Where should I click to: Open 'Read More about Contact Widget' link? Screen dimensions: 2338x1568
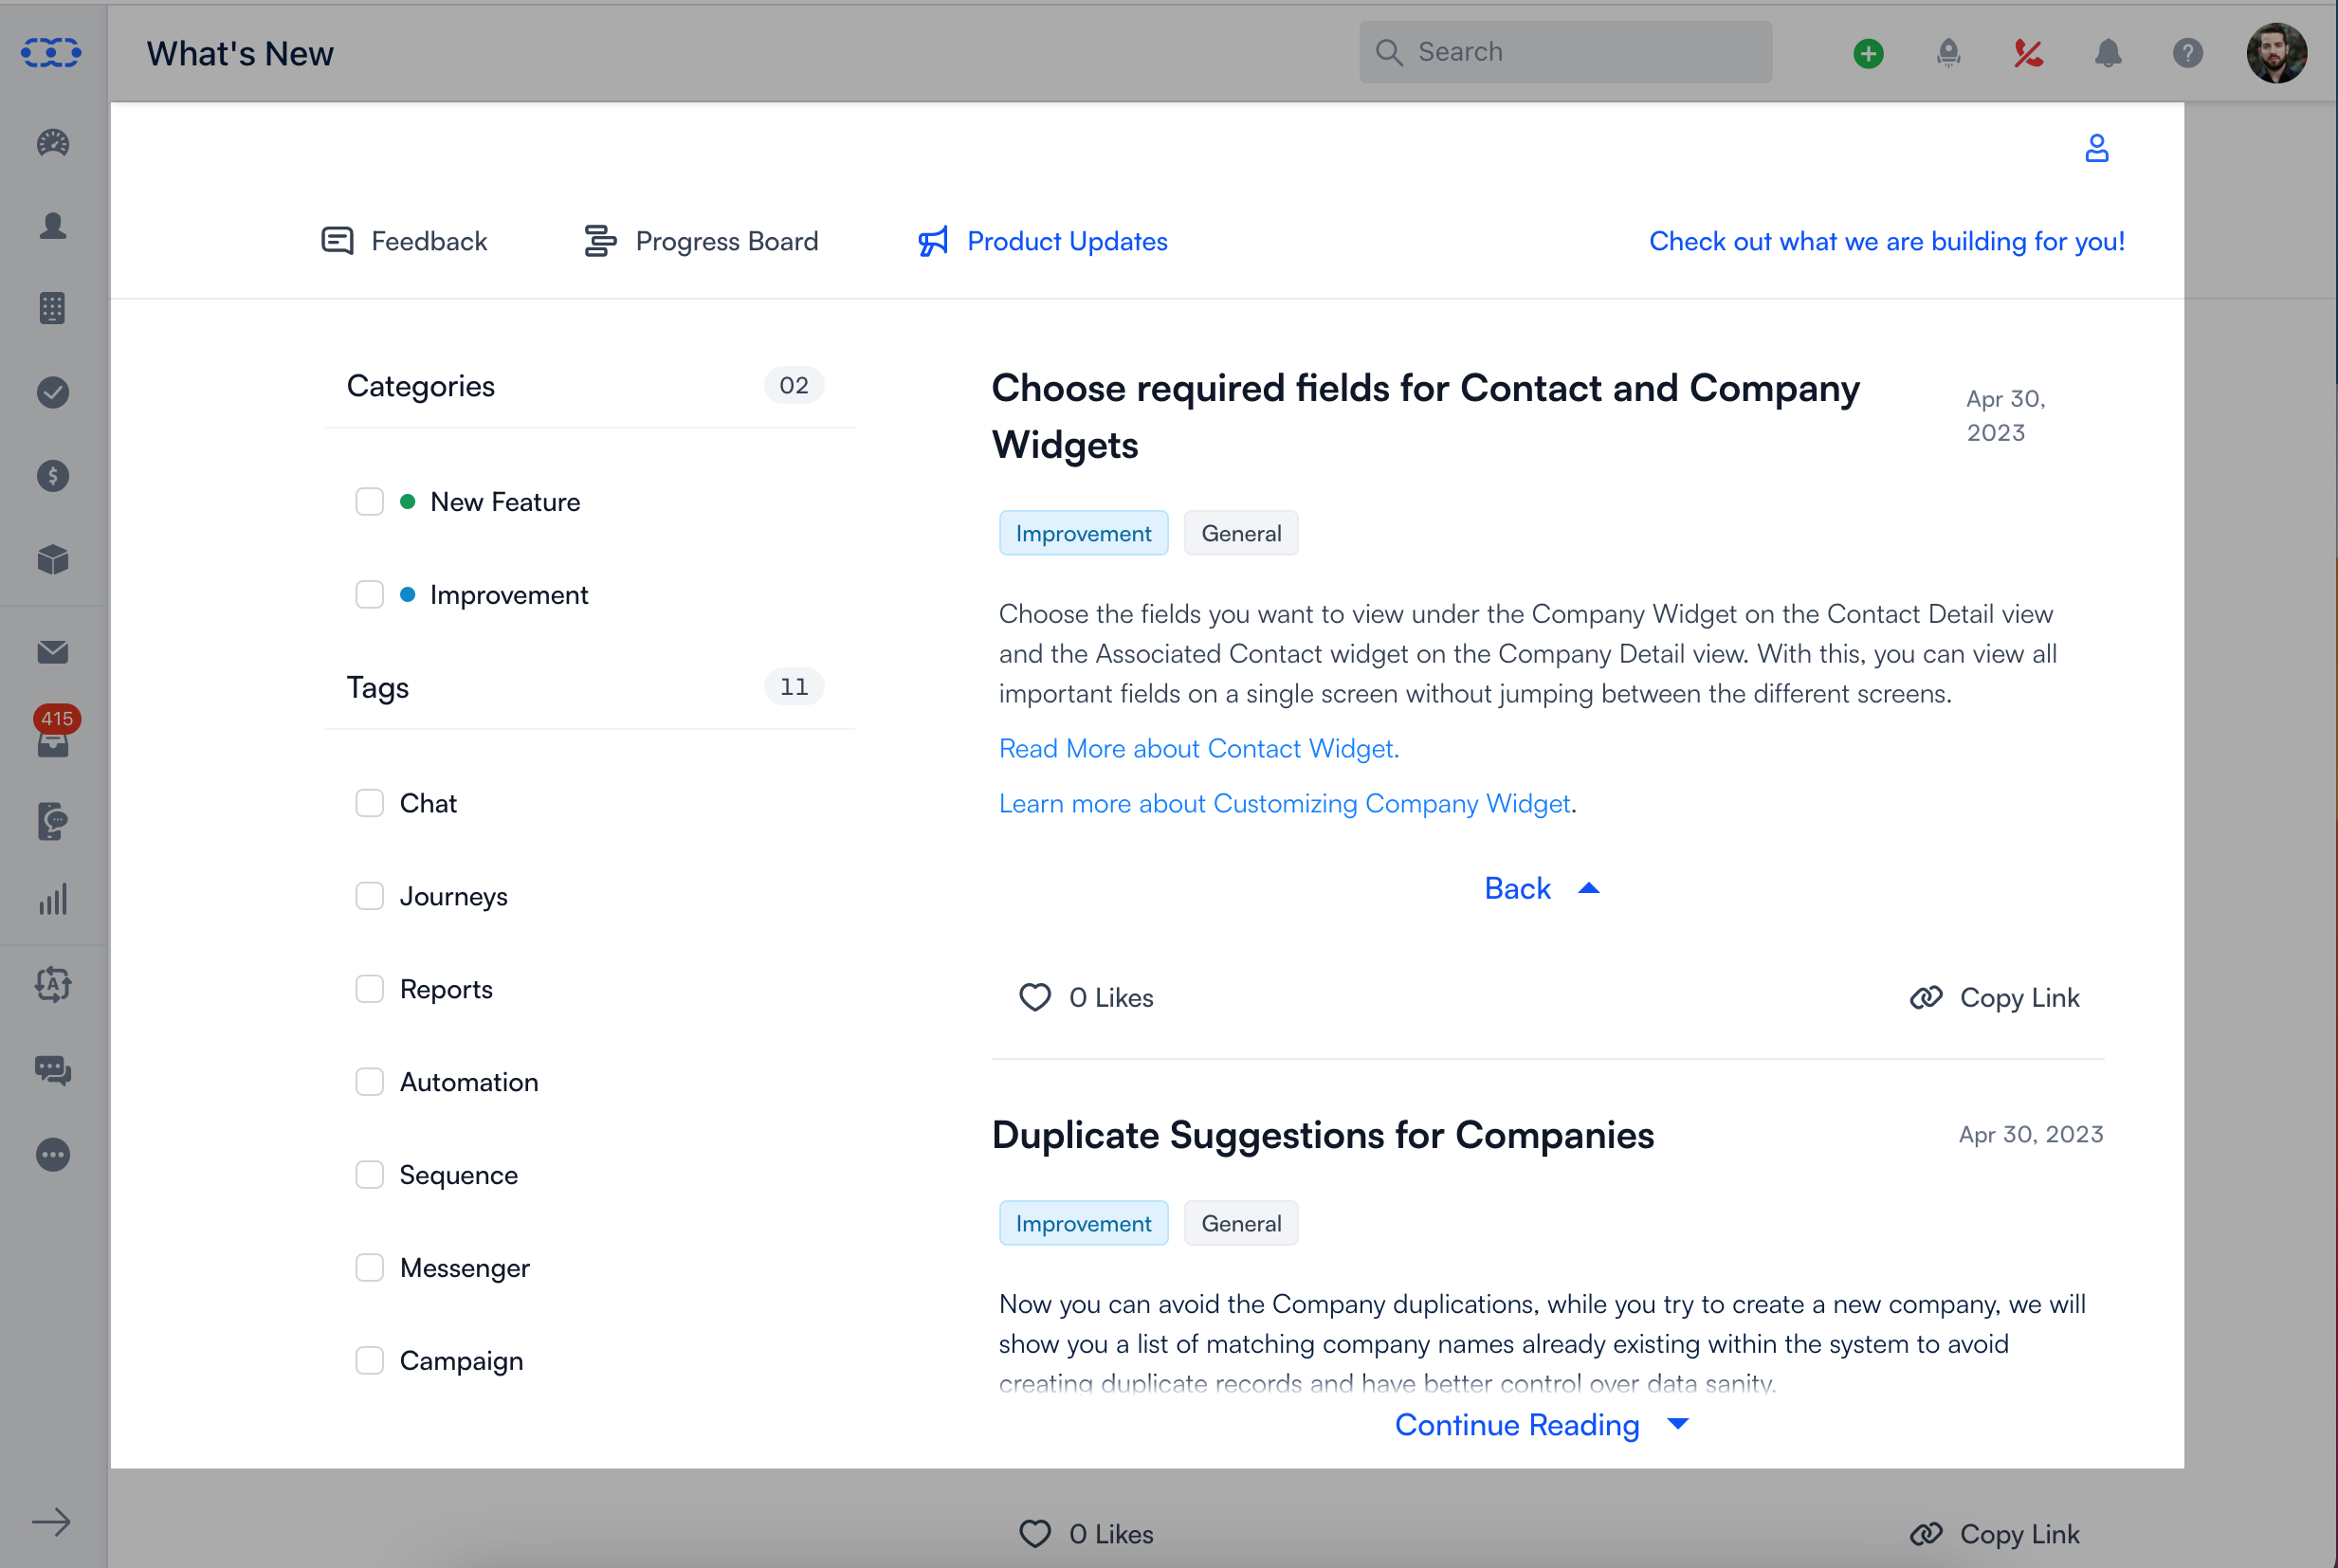1198,748
